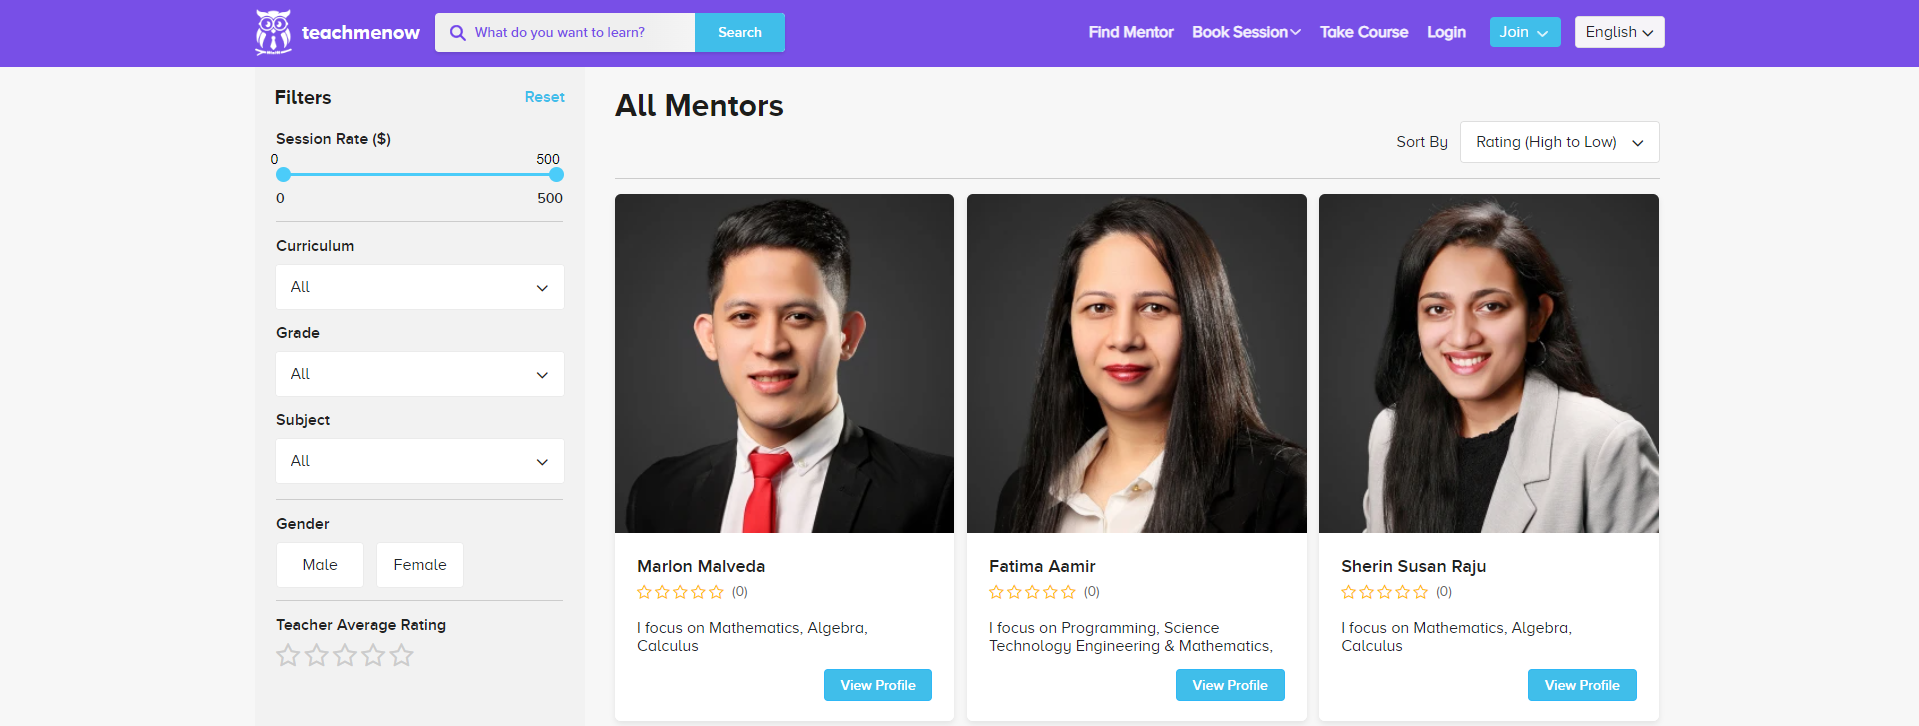
Task: Toggle the Female gender filter
Action: coord(420,565)
